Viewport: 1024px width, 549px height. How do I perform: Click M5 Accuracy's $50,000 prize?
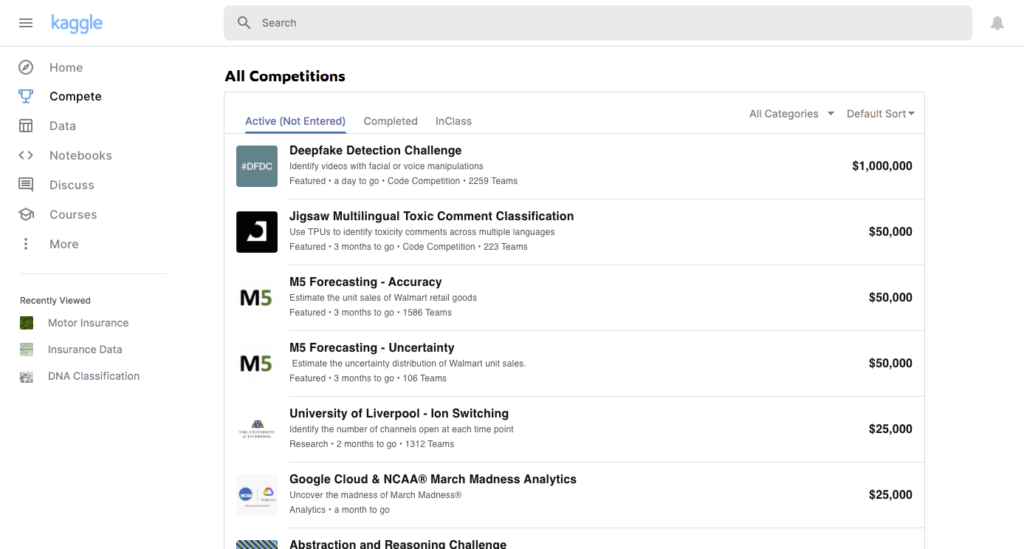890,298
